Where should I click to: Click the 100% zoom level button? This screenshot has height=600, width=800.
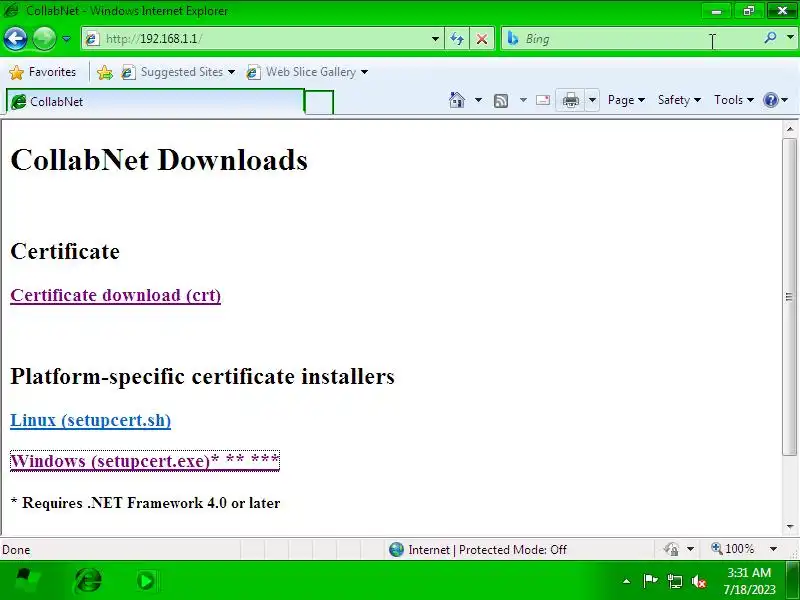click(733, 549)
